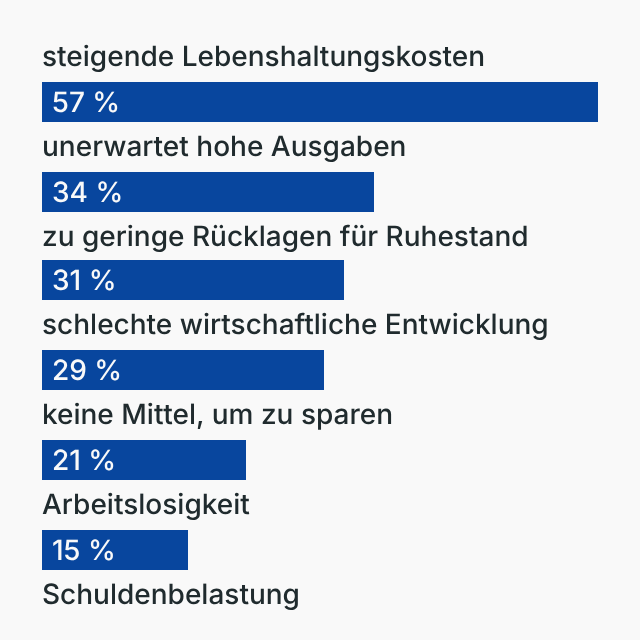Click the '31 %' value text
This screenshot has height=640, width=640.
pyautogui.click(x=83, y=281)
